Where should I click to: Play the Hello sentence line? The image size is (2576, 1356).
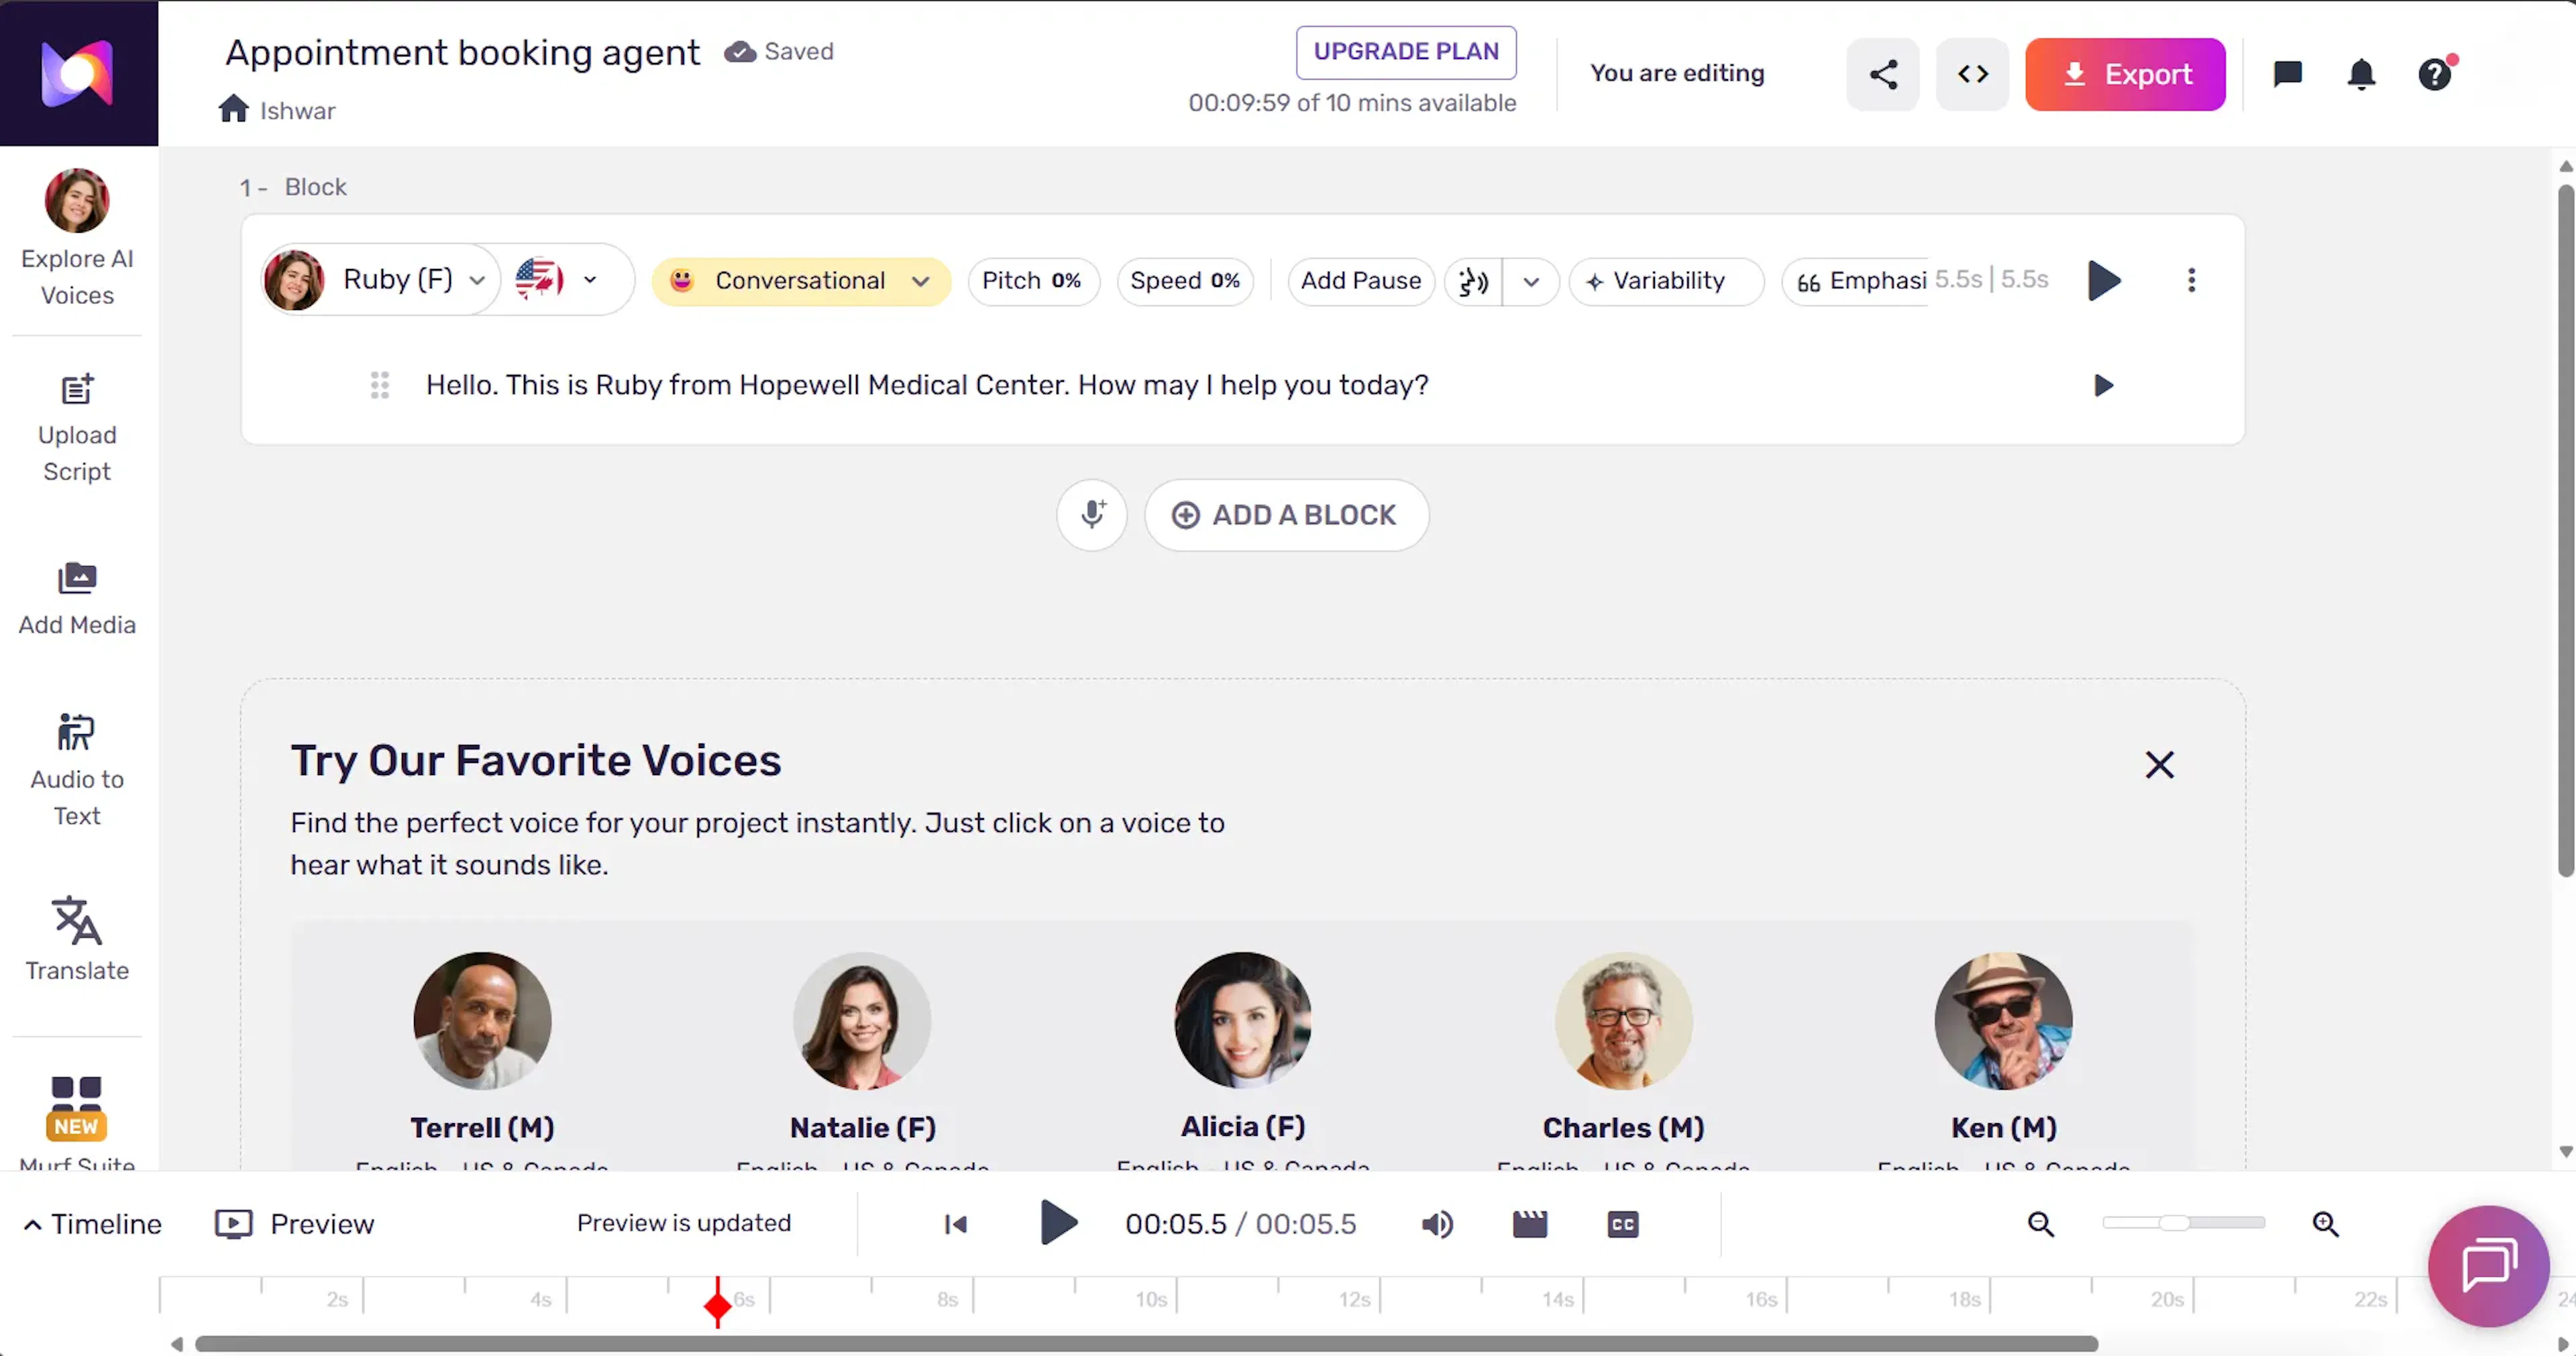pos(2103,385)
